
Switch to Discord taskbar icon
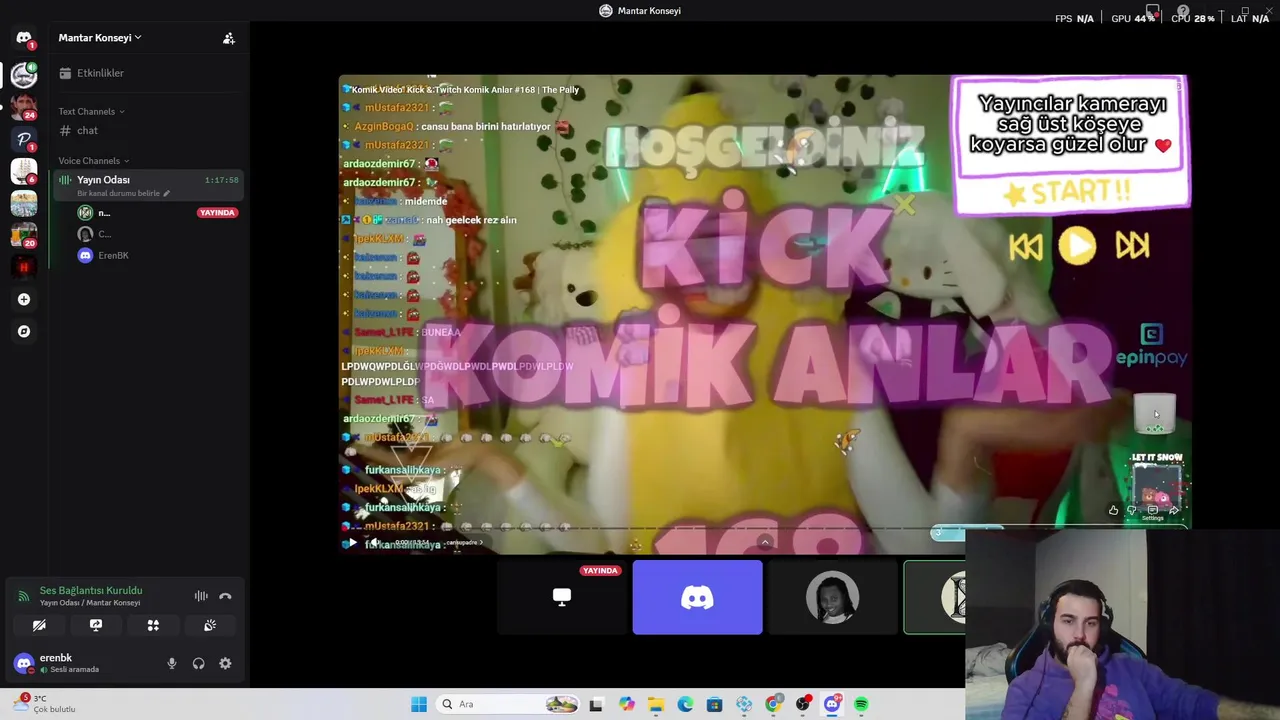pos(832,704)
